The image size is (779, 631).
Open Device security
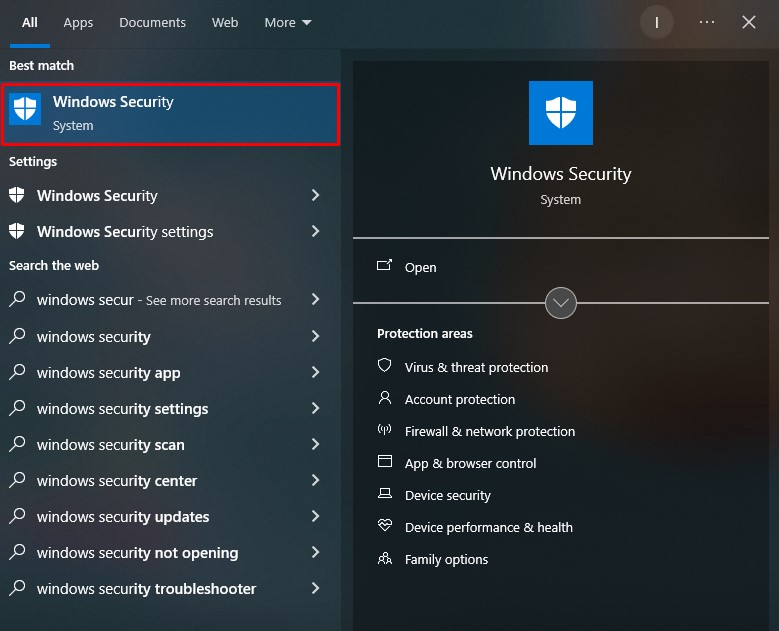pos(447,495)
